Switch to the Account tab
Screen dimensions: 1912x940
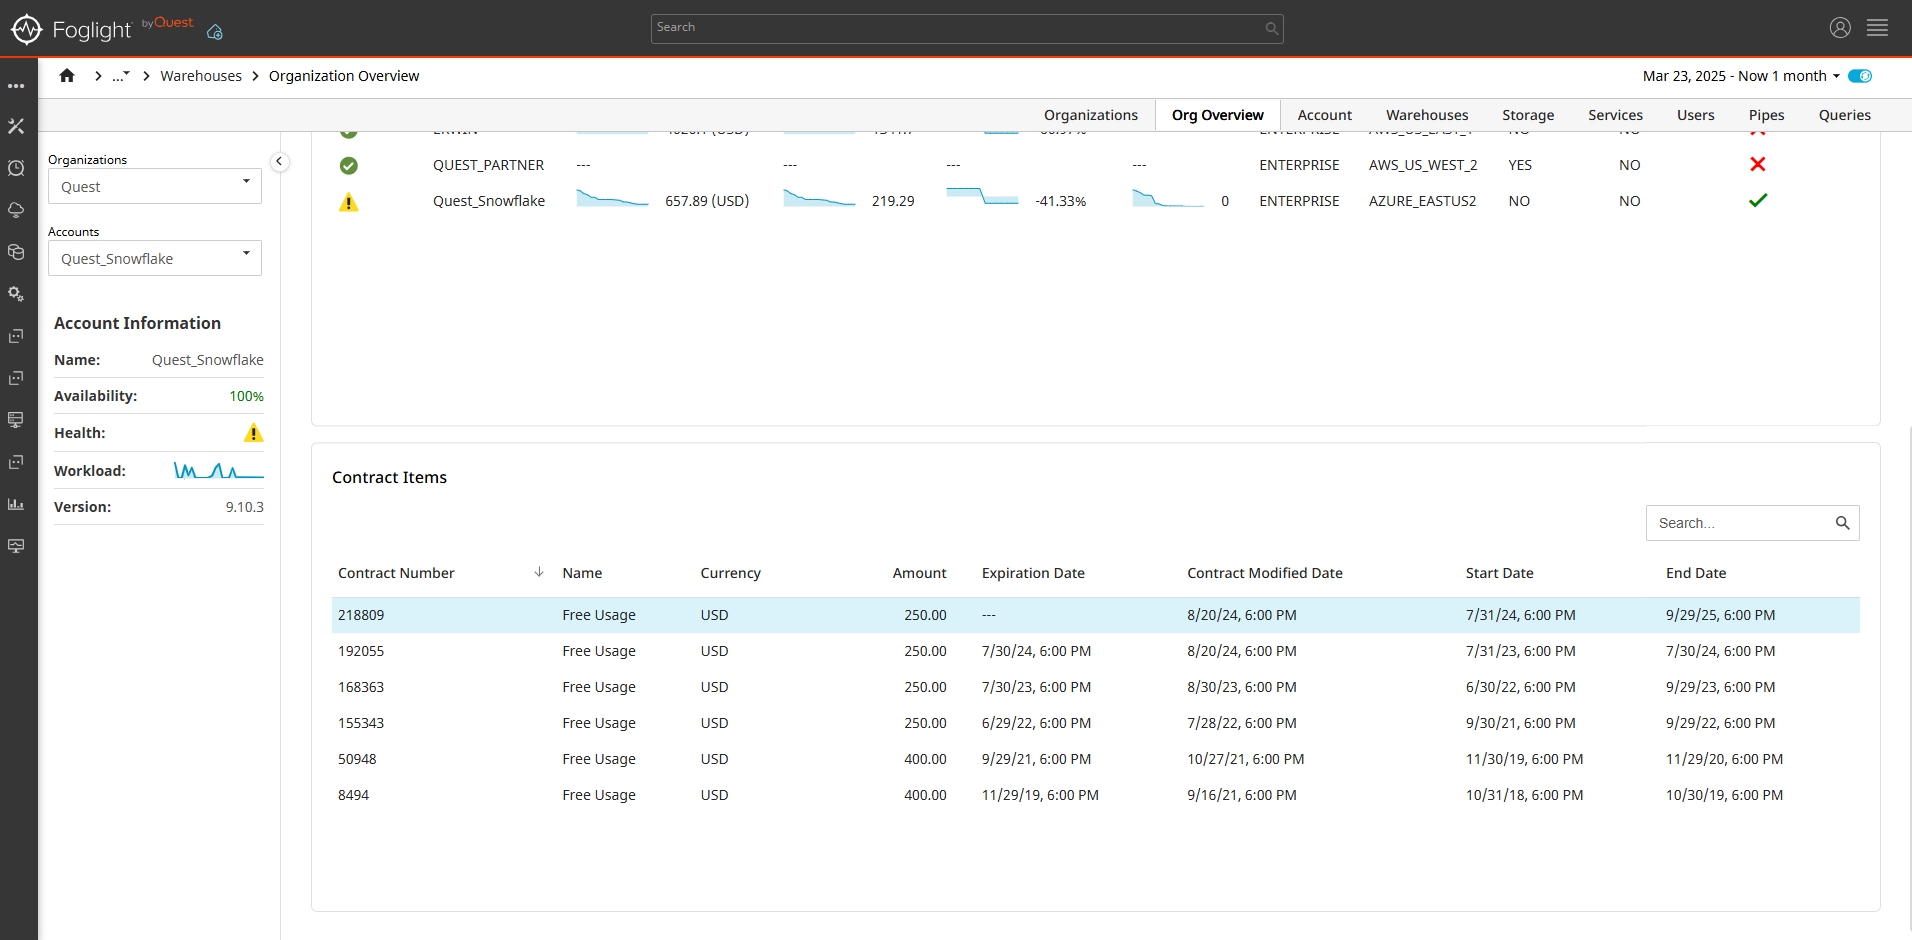click(x=1324, y=115)
